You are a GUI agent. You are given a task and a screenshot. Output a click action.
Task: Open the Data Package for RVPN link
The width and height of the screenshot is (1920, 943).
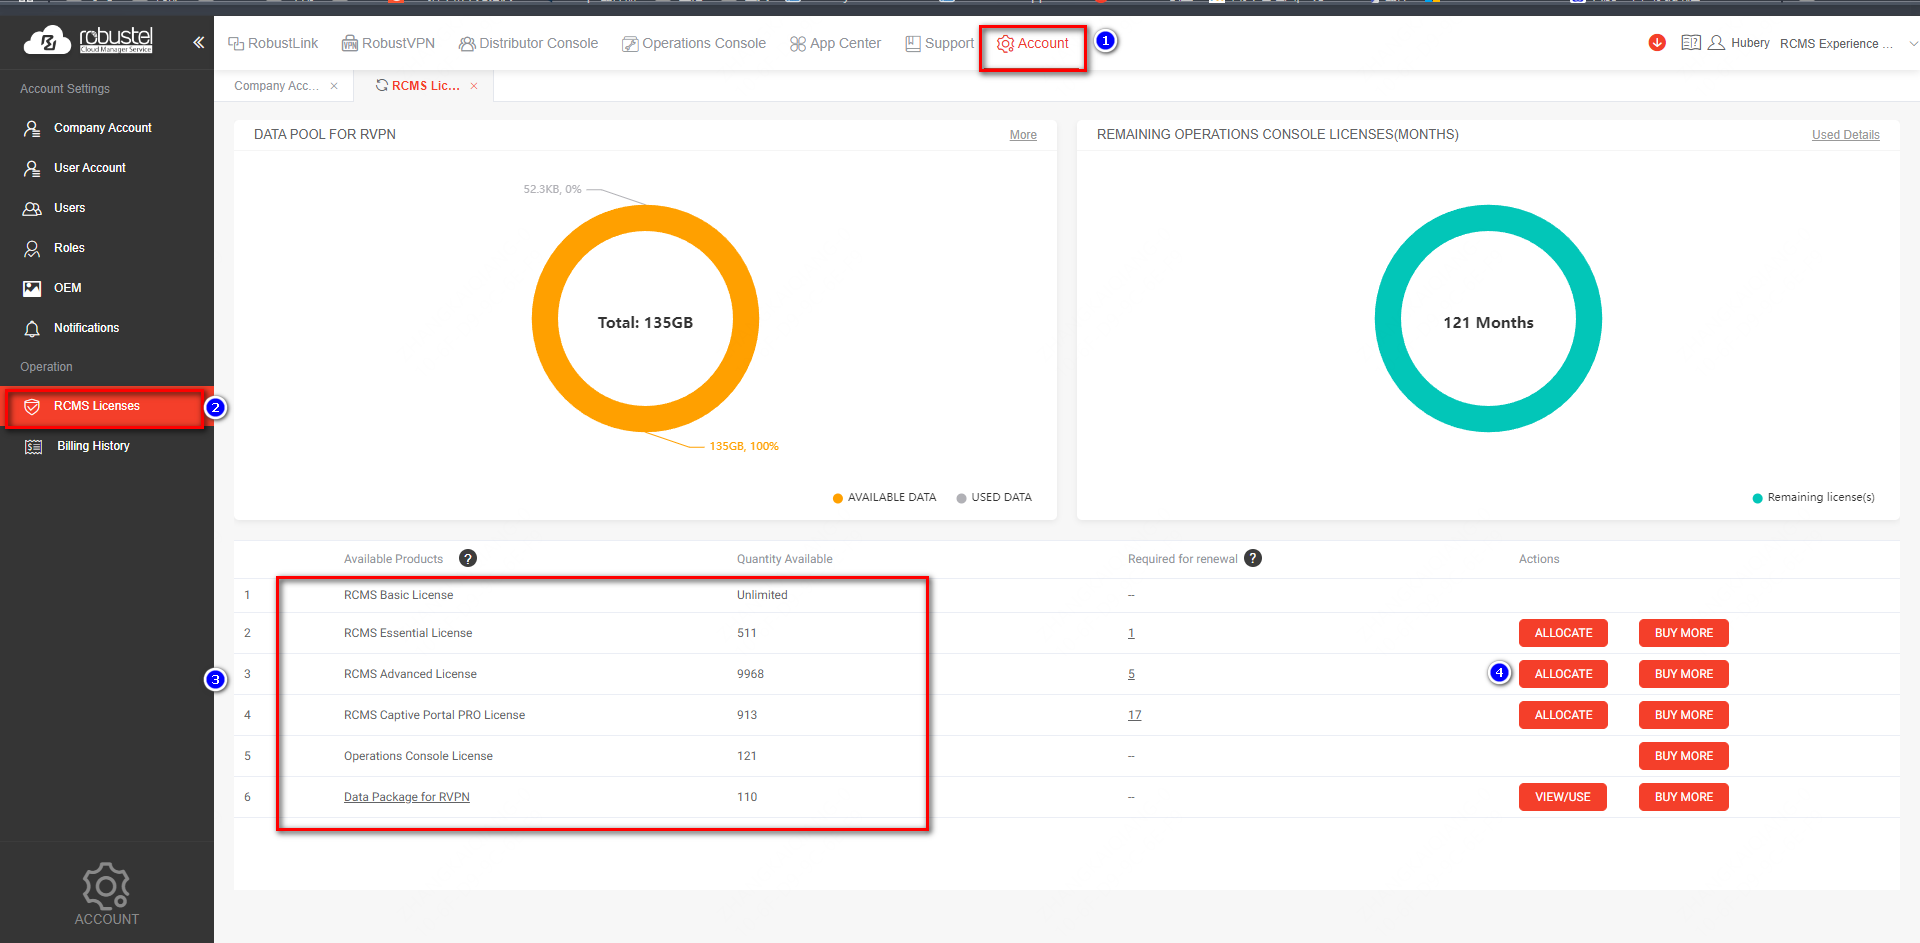point(406,797)
